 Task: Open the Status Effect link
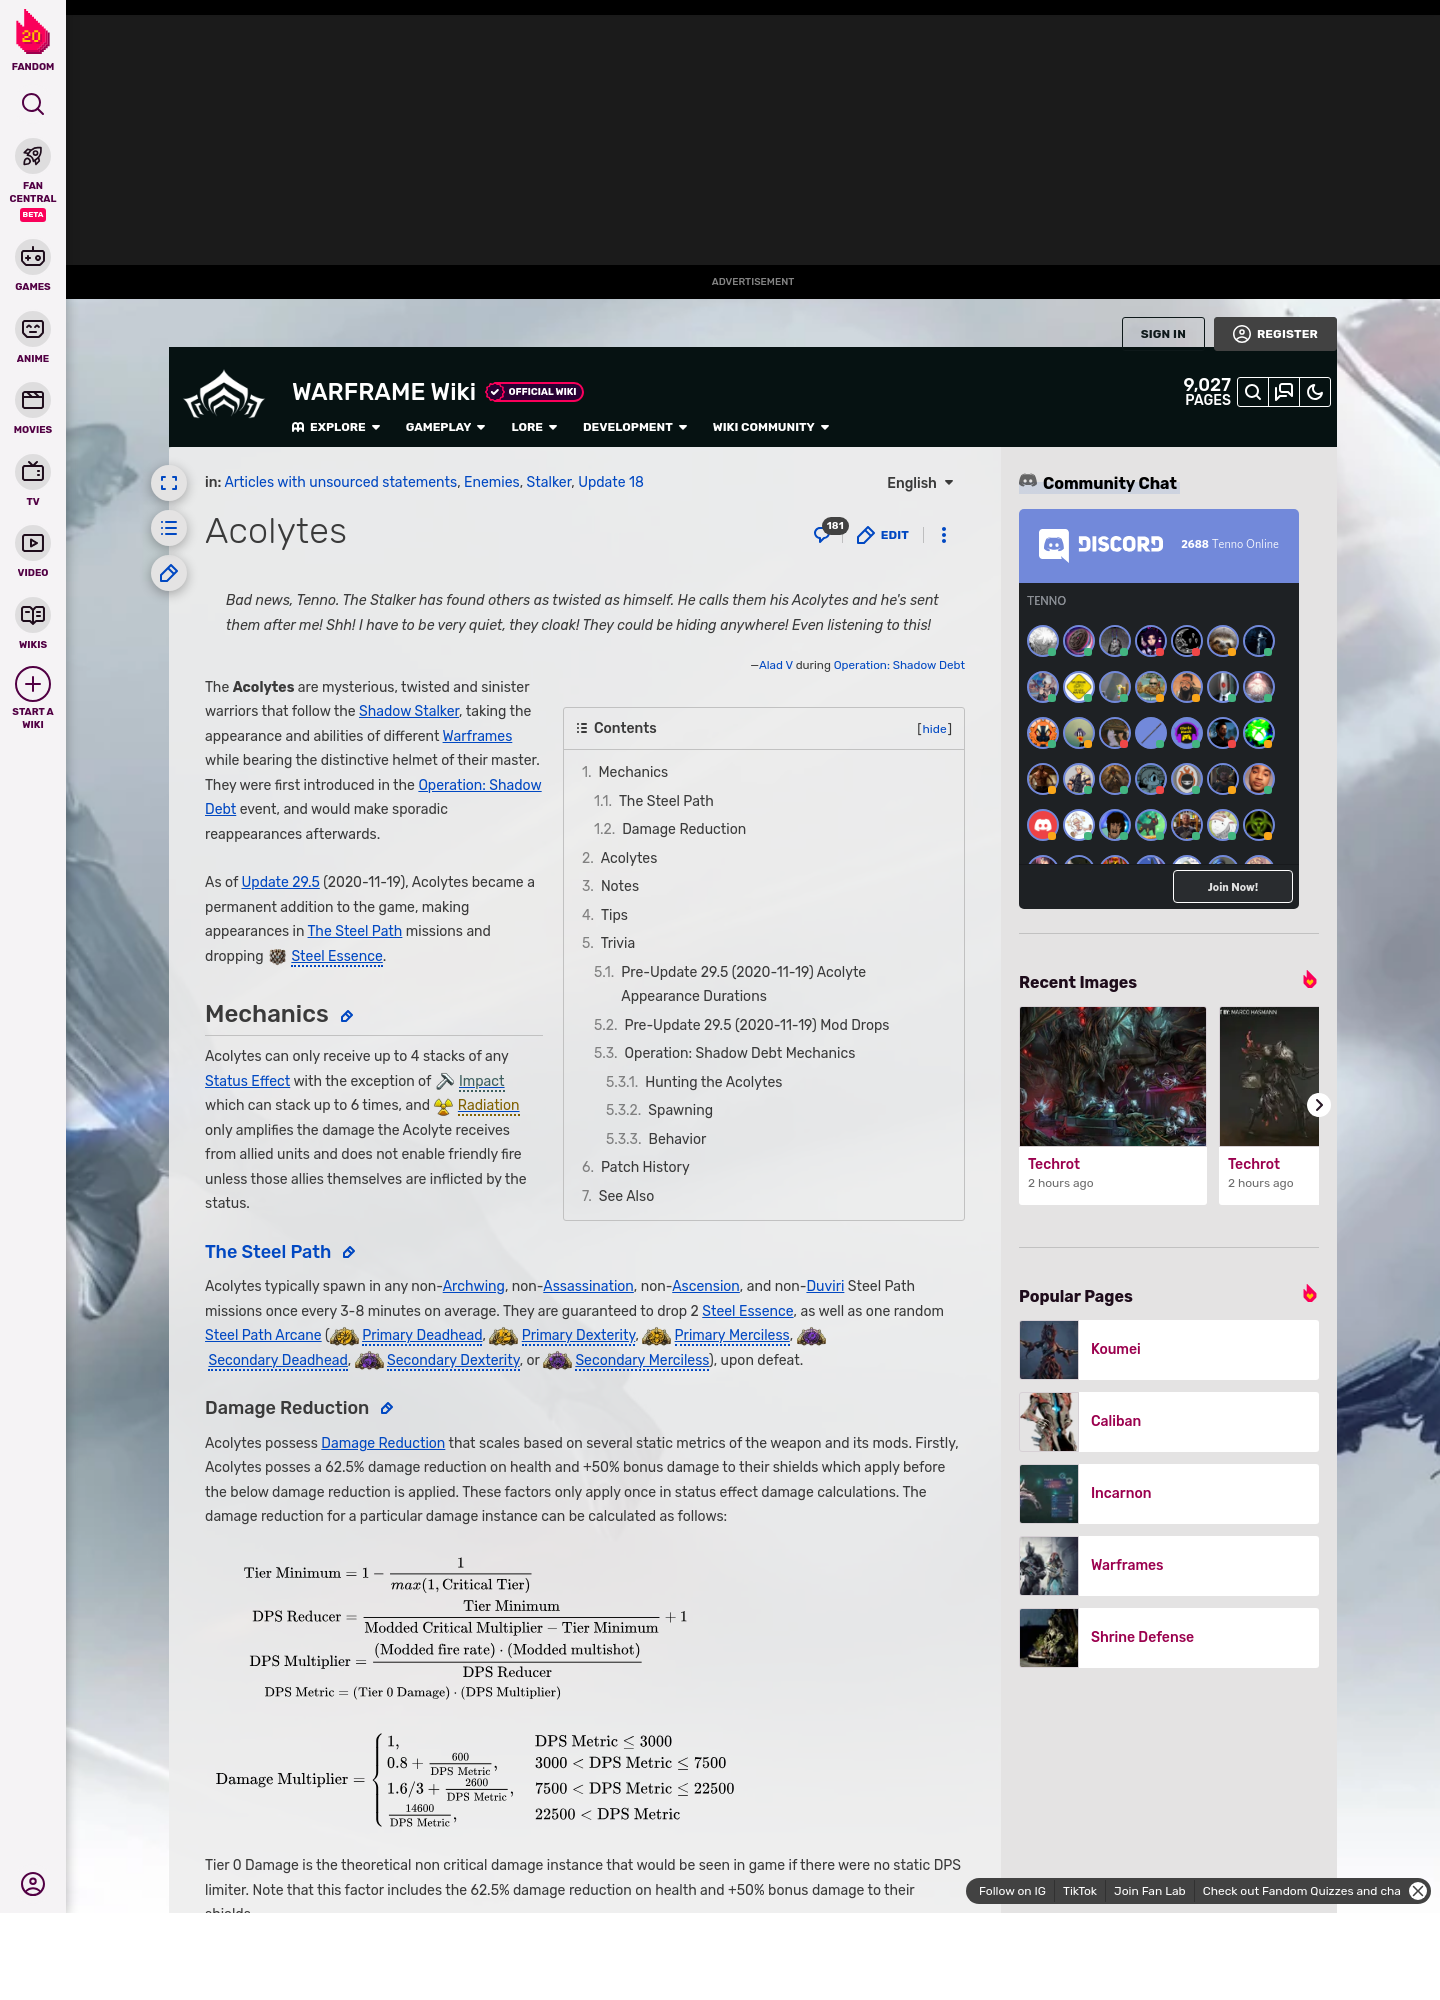point(247,1081)
